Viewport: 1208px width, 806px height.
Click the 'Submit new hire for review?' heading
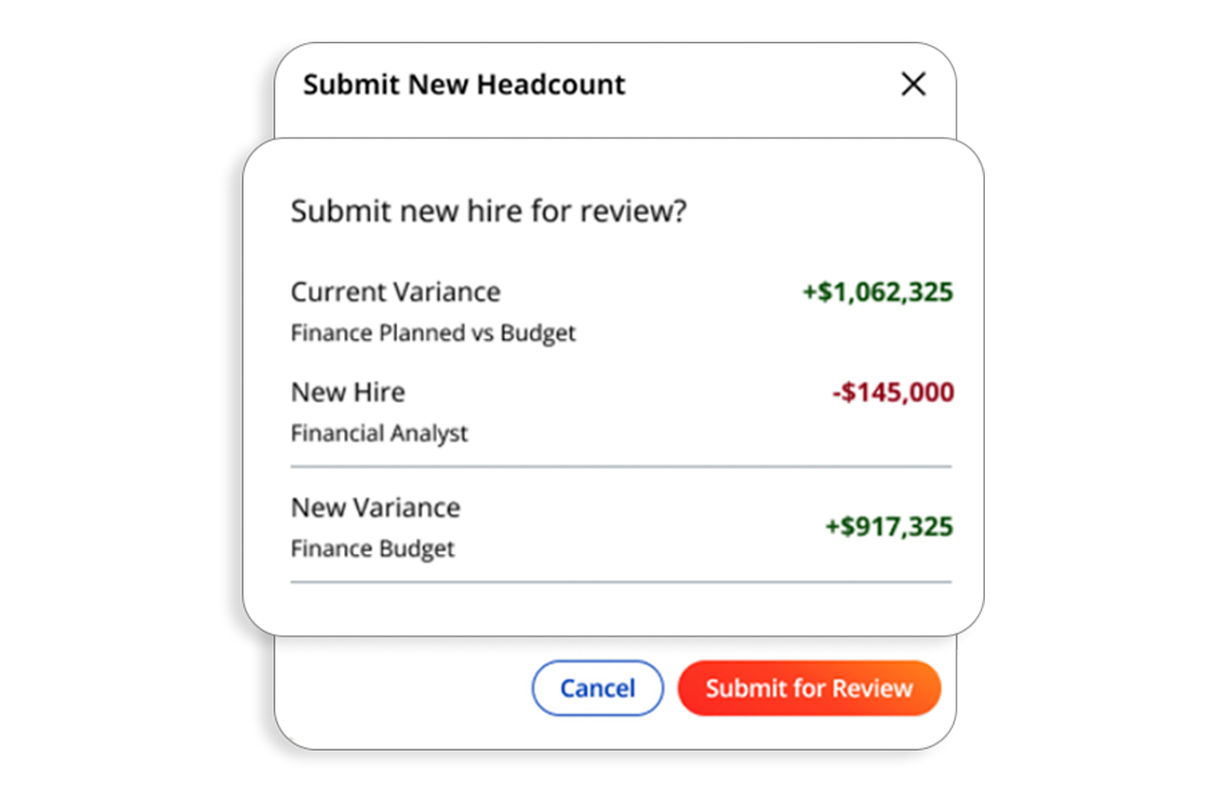click(x=489, y=212)
